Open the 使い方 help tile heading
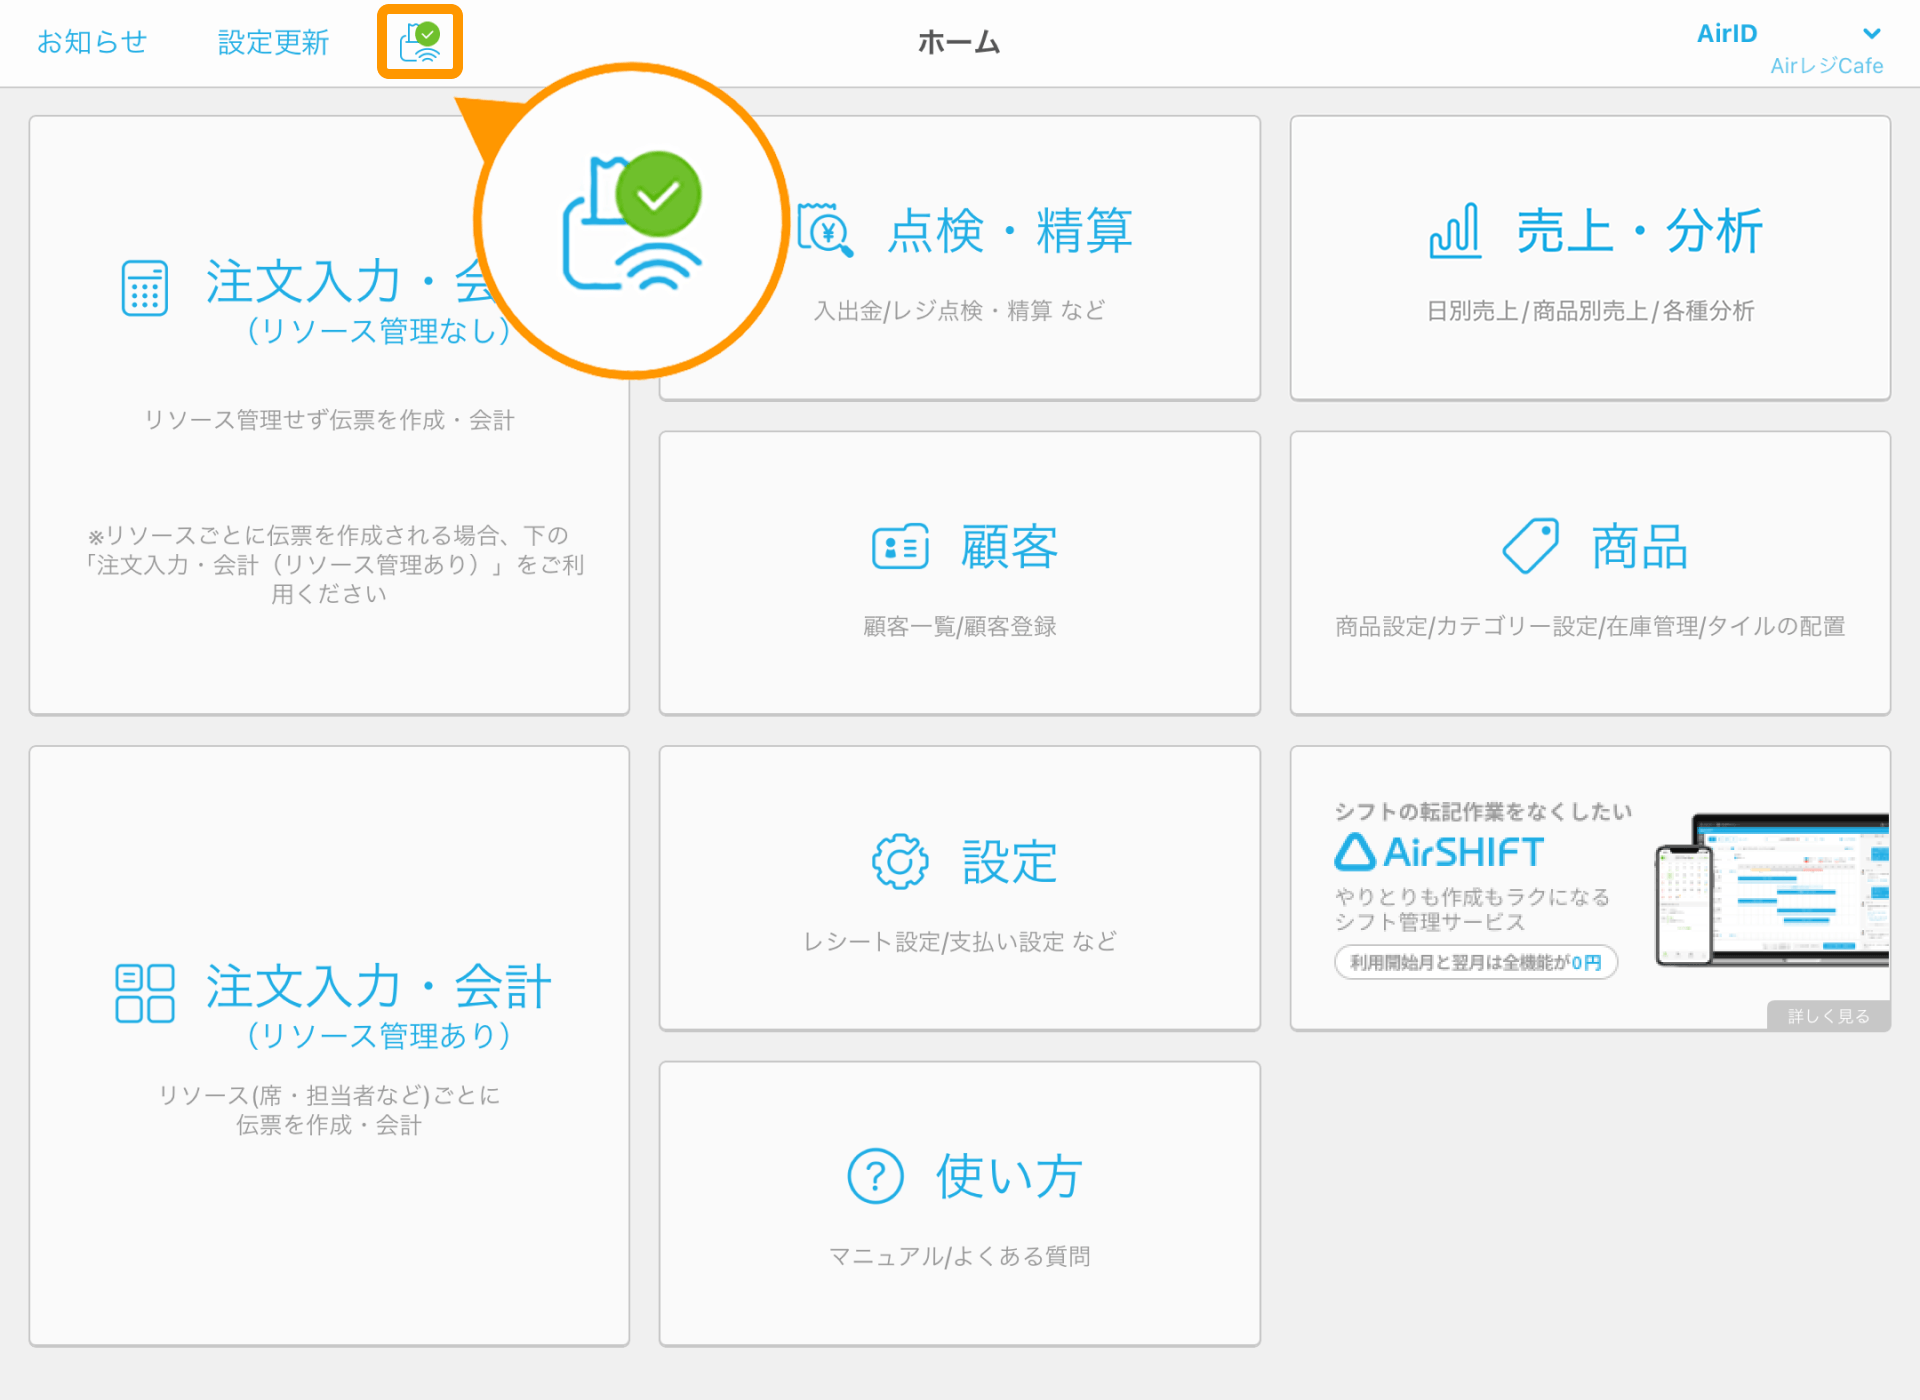 (1009, 1176)
